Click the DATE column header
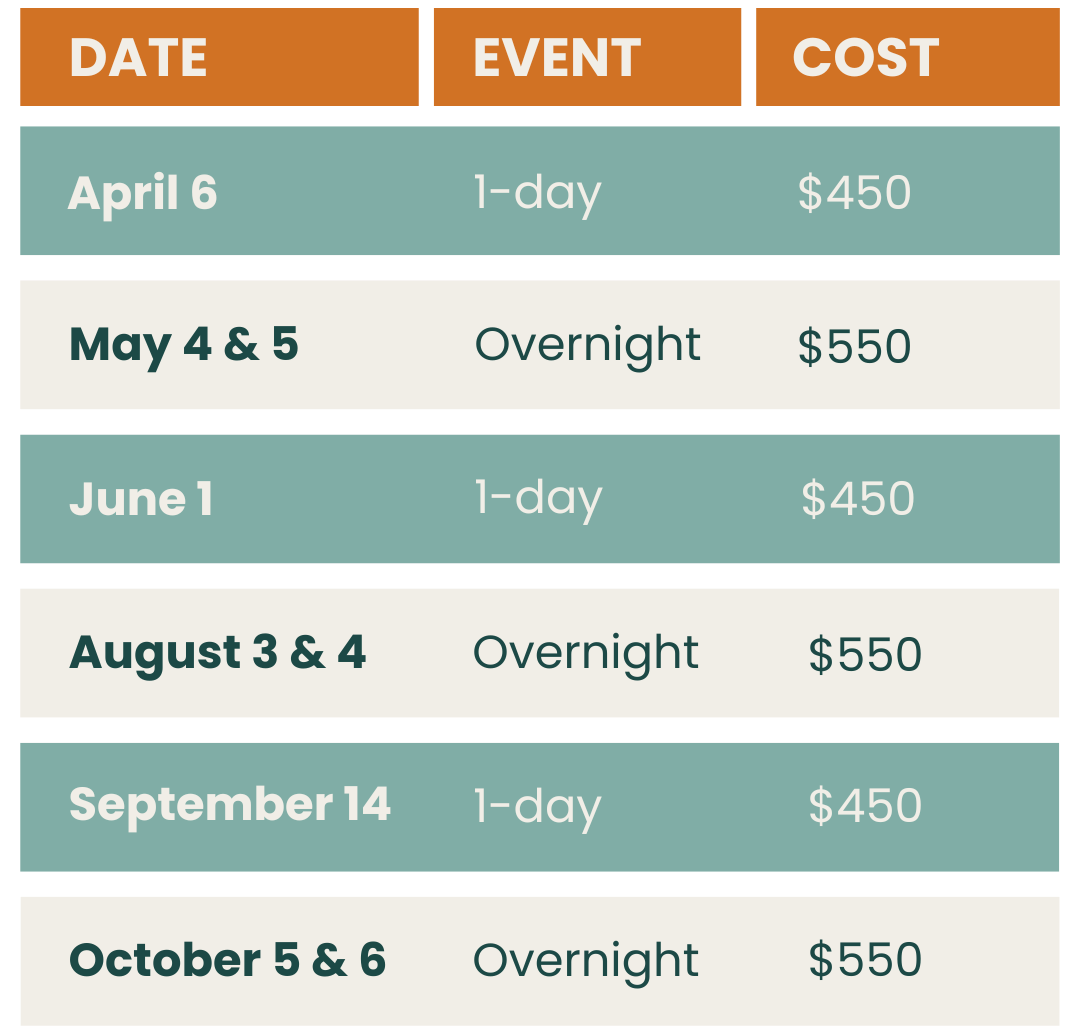 (x=219, y=57)
